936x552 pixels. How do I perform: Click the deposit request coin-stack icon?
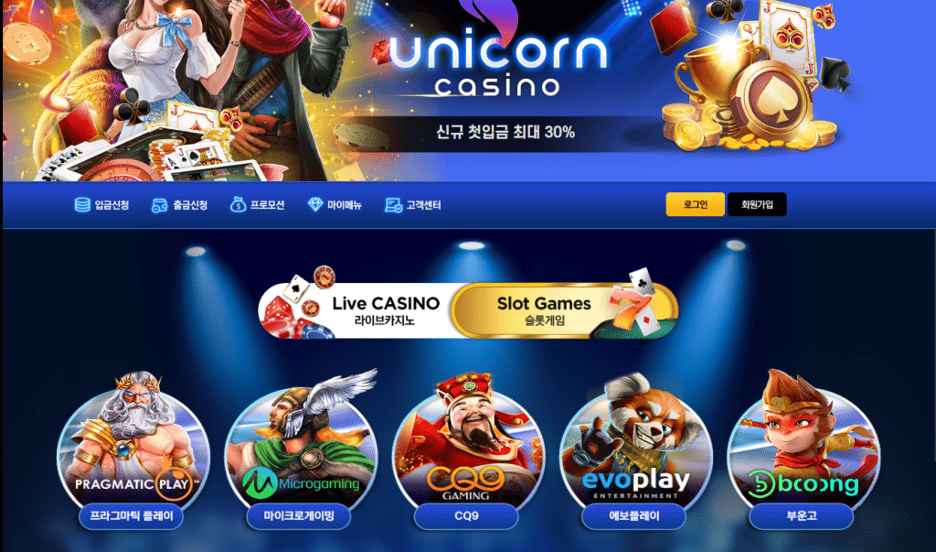coord(82,205)
